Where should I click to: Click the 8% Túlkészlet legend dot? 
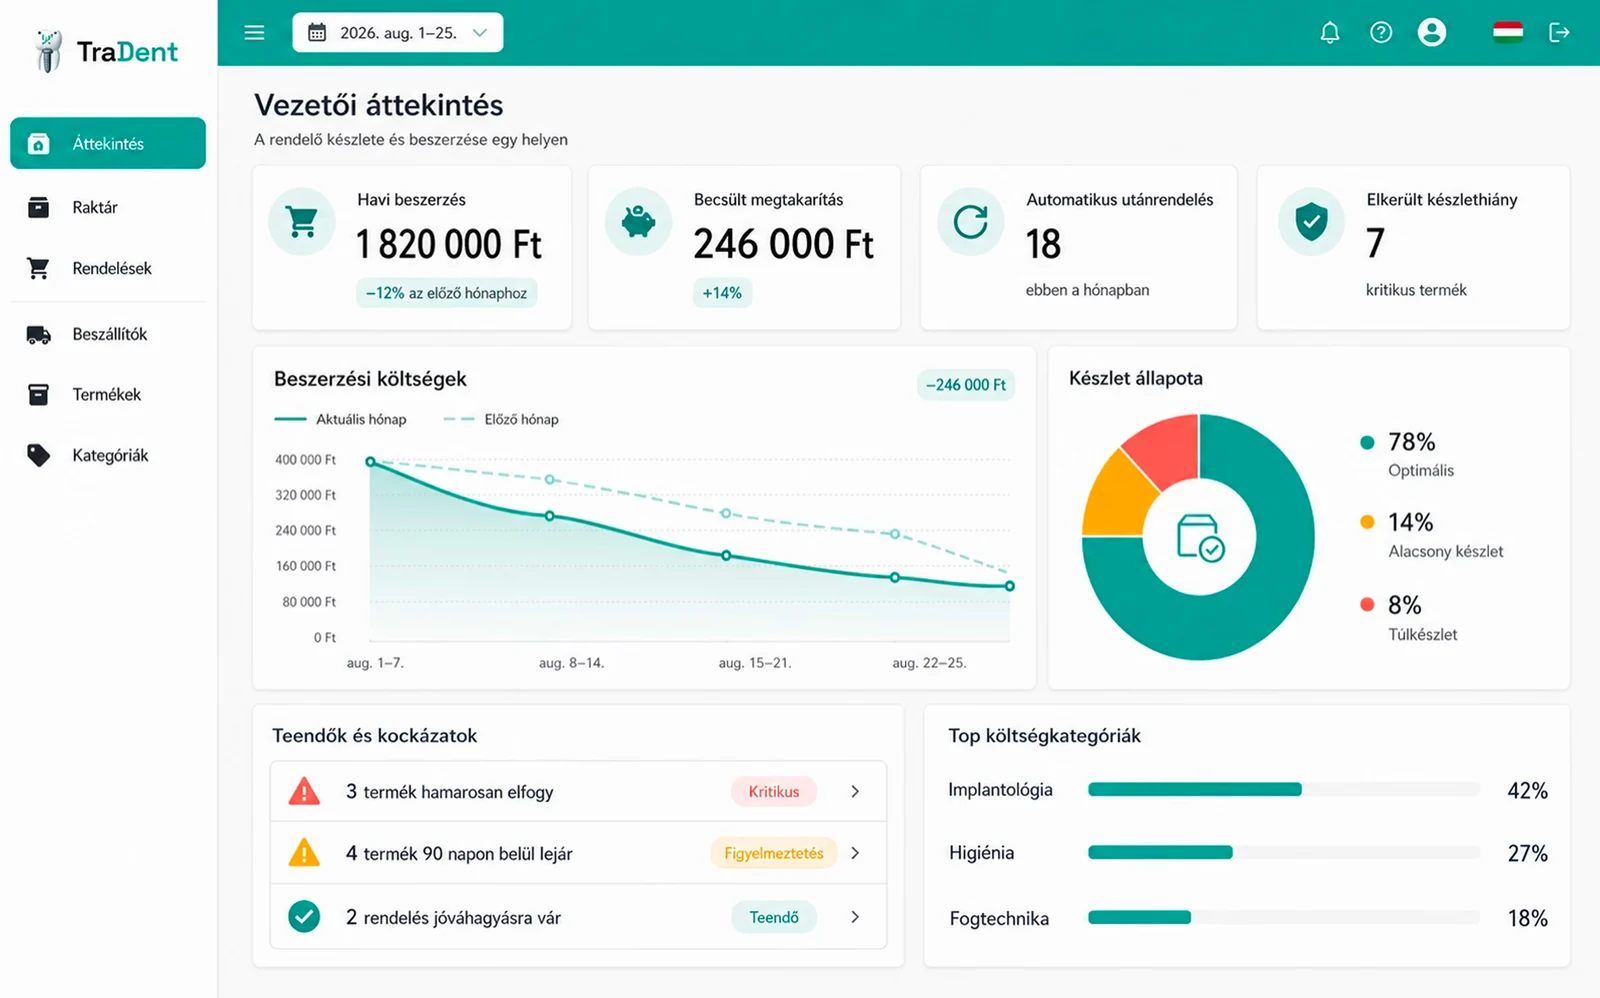1367,604
